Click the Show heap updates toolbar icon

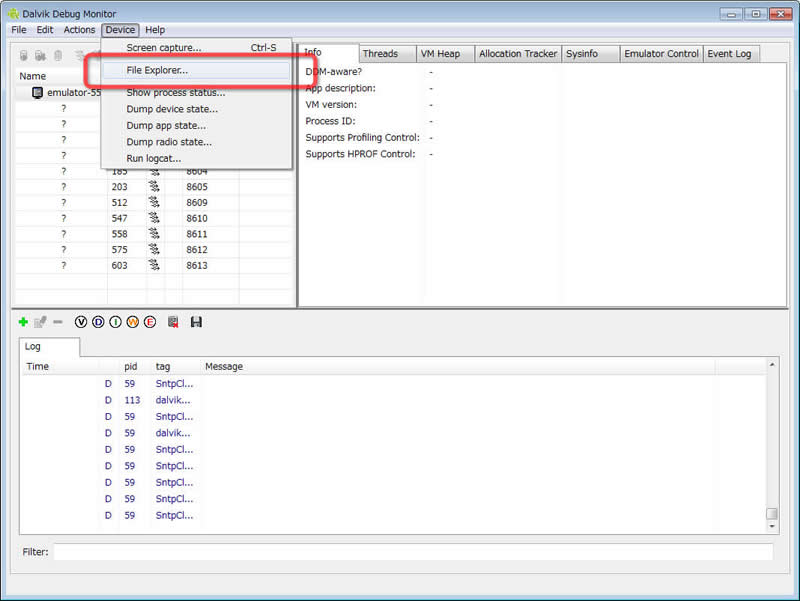pyautogui.click(x=23, y=55)
